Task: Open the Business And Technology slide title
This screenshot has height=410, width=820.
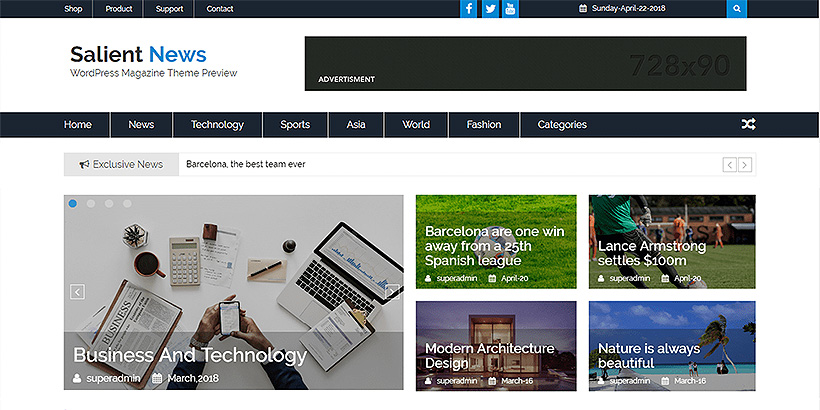Action: click(x=190, y=355)
